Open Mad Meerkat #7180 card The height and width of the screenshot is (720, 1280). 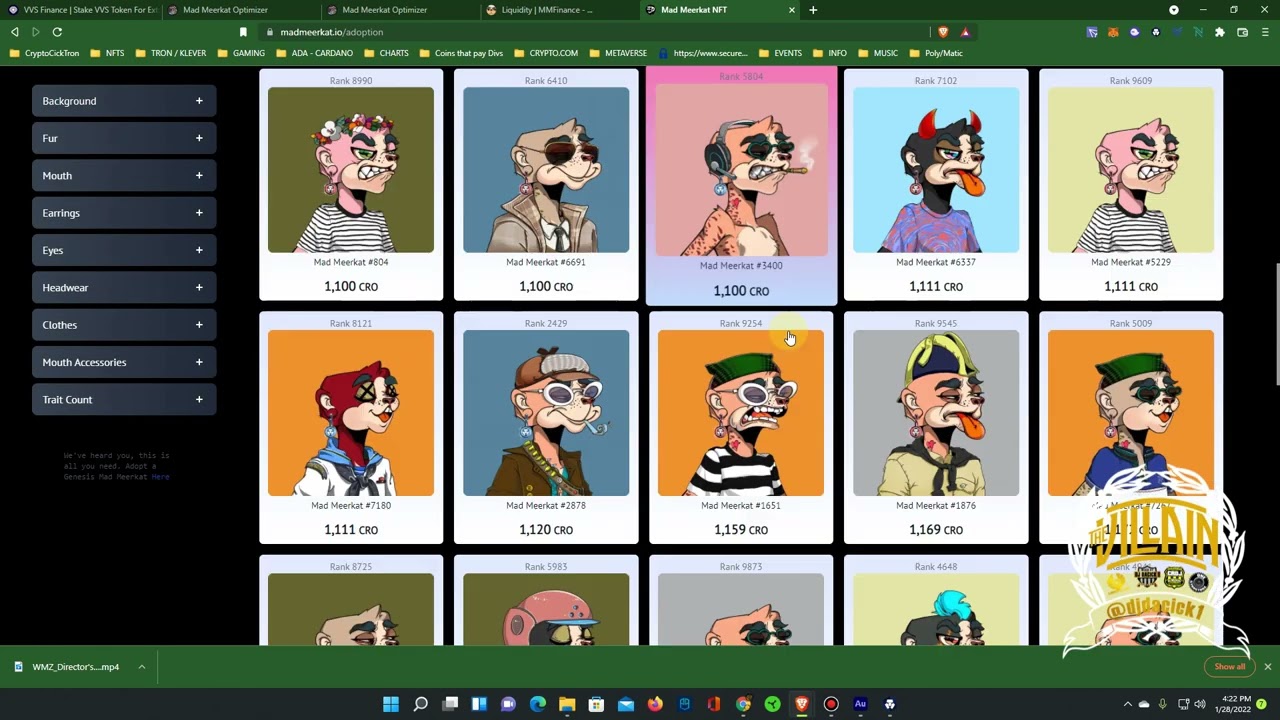351,428
